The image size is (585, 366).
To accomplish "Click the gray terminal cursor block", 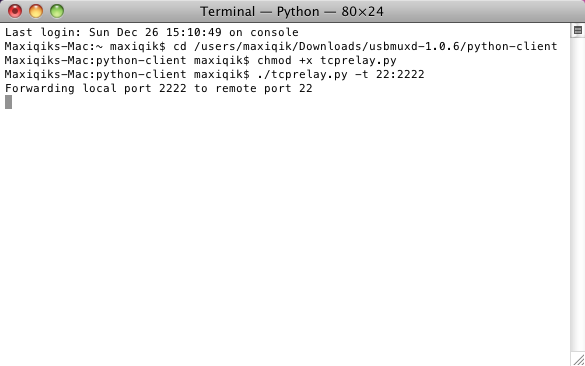I will (x=9, y=102).
